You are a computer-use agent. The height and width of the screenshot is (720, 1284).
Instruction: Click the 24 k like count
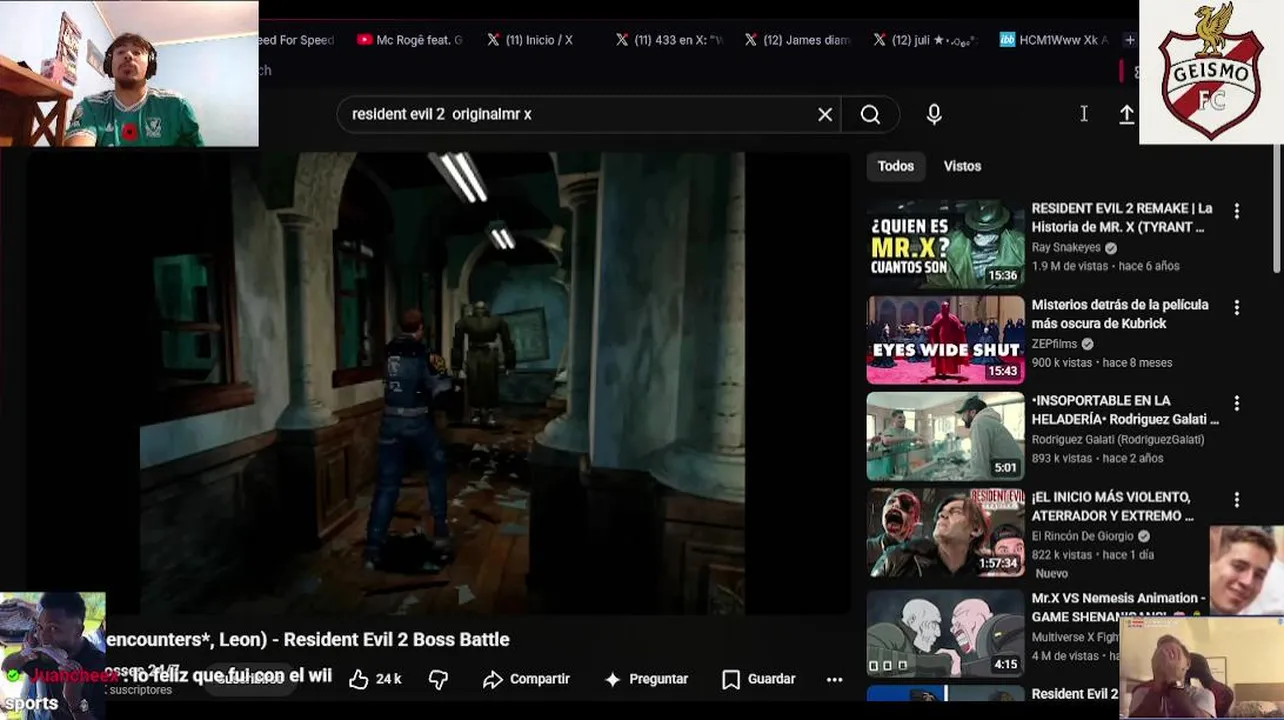tap(388, 680)
